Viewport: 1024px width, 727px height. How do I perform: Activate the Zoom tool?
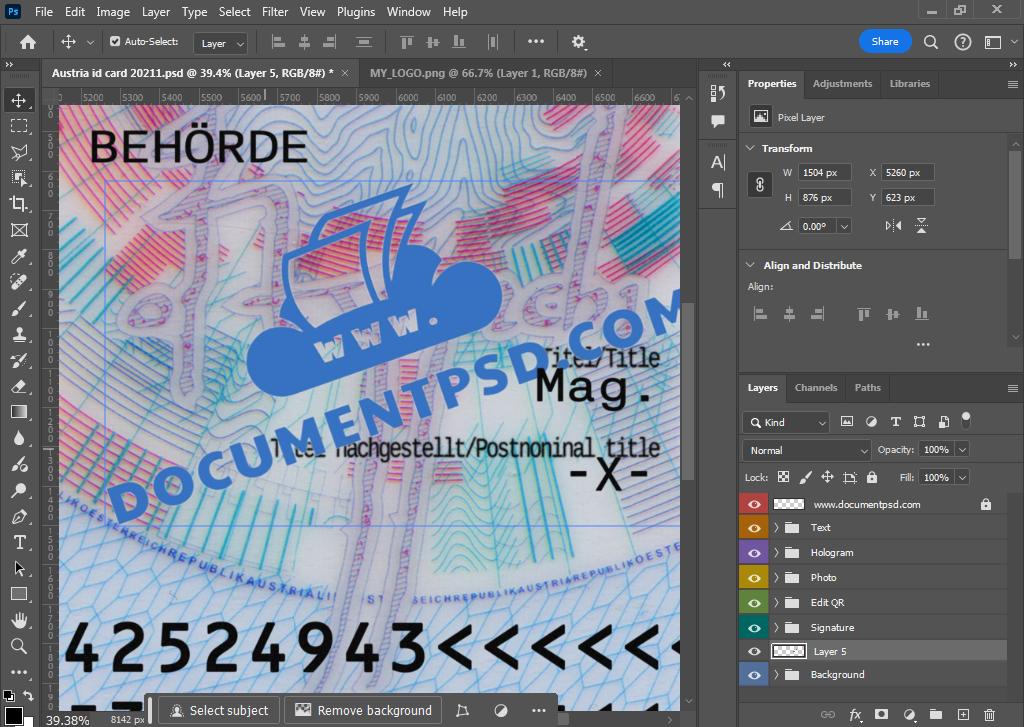[x=19, y=646]
